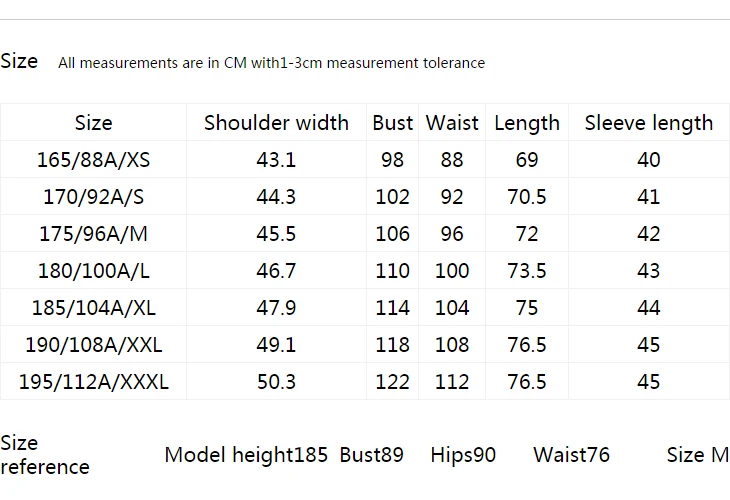The image size is (730, 500).
Task: Select the 175/96A/M size label
Action: click(94, 234)
